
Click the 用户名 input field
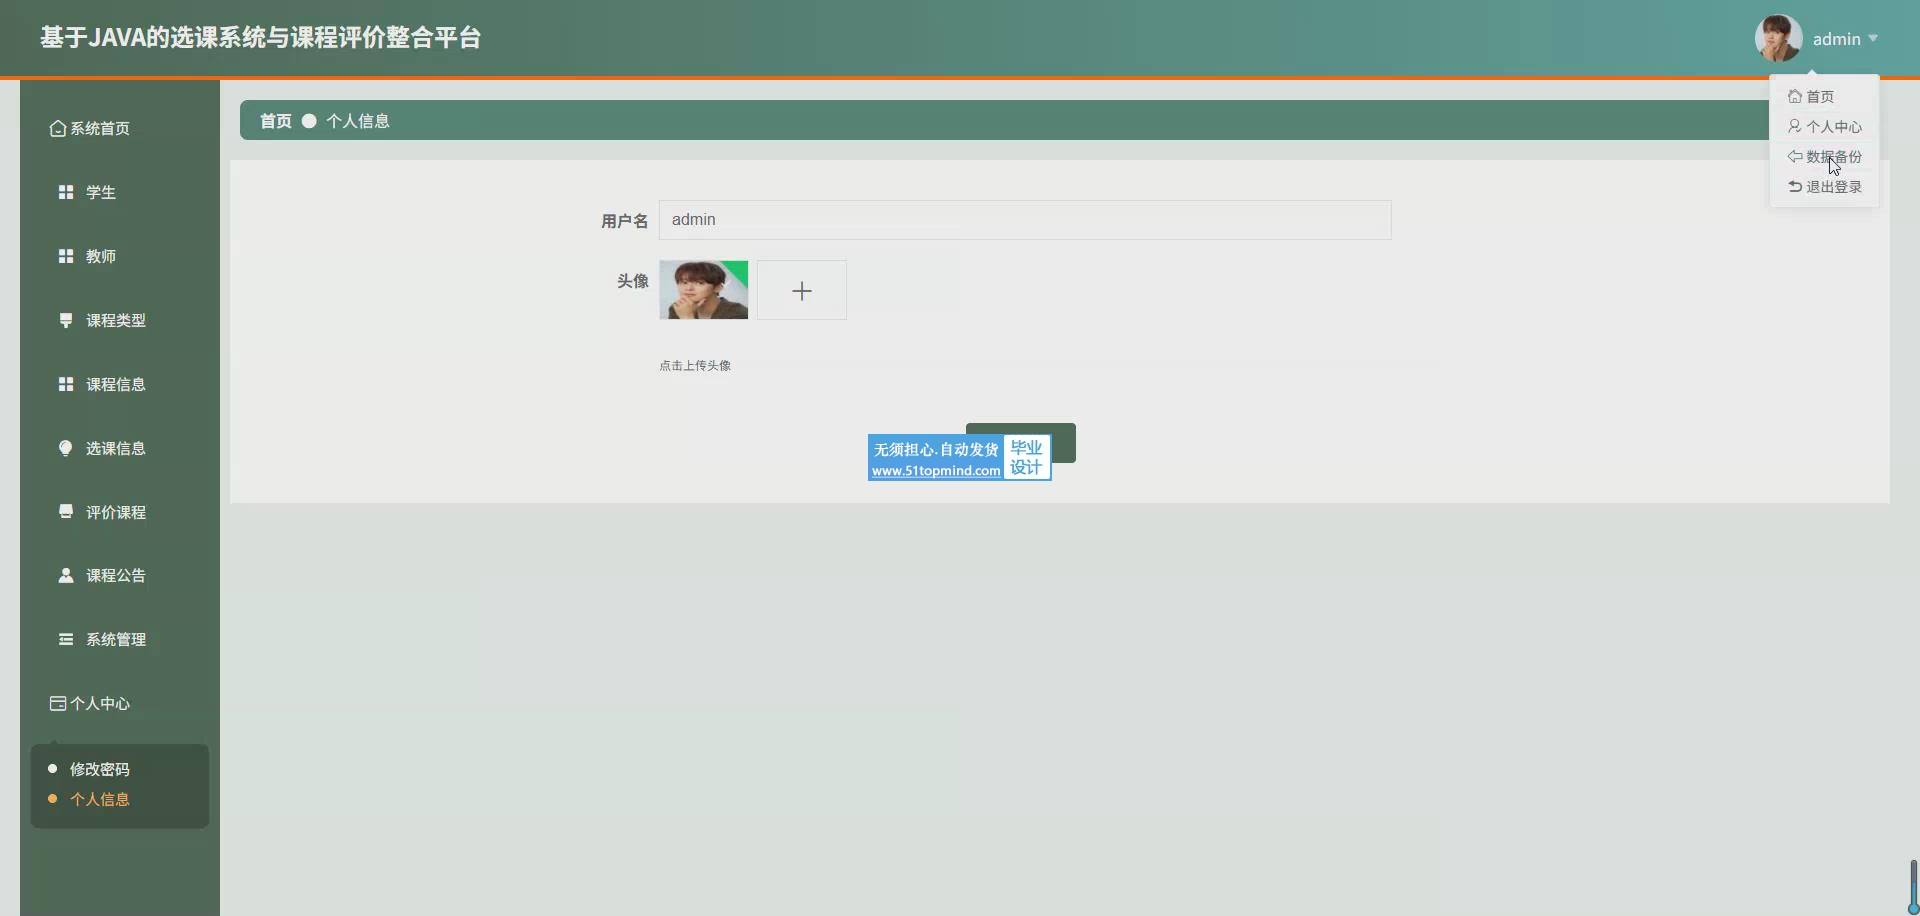tap(1024, 220)
